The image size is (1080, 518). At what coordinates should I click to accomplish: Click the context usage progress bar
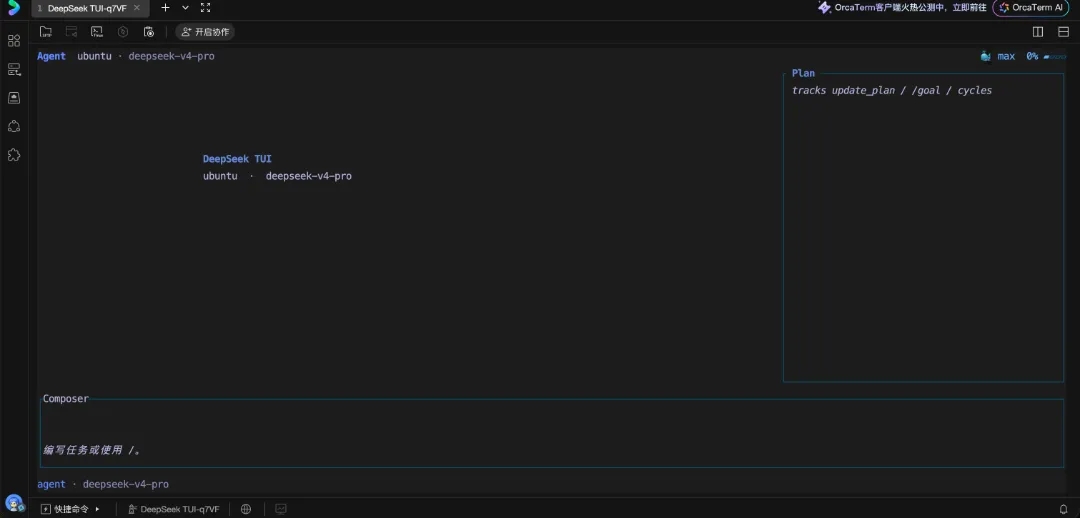1055,56
